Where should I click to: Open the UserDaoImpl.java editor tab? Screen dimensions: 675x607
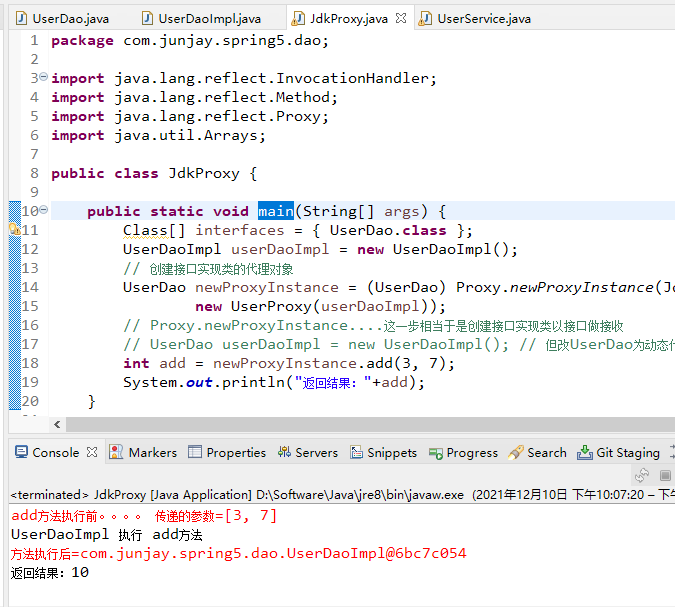pos(201,19)
